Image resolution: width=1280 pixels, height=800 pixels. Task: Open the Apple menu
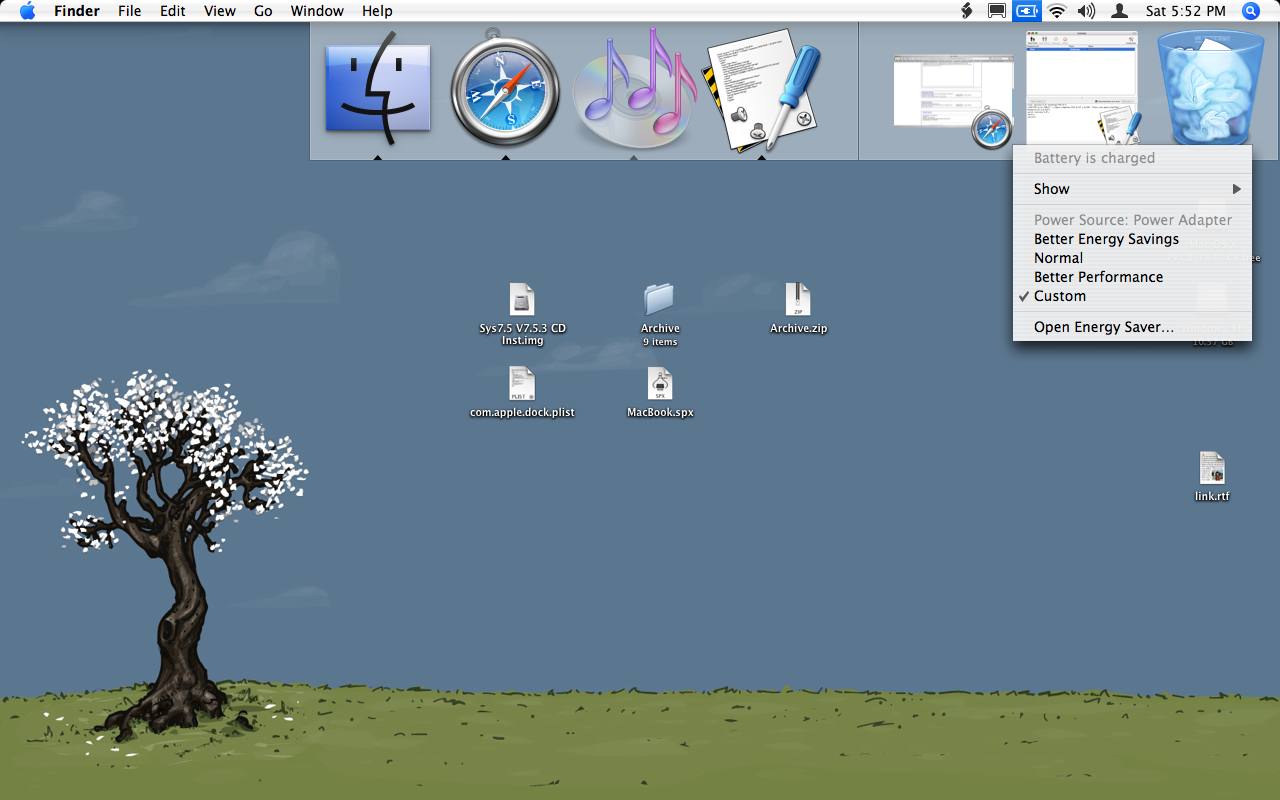27,11
